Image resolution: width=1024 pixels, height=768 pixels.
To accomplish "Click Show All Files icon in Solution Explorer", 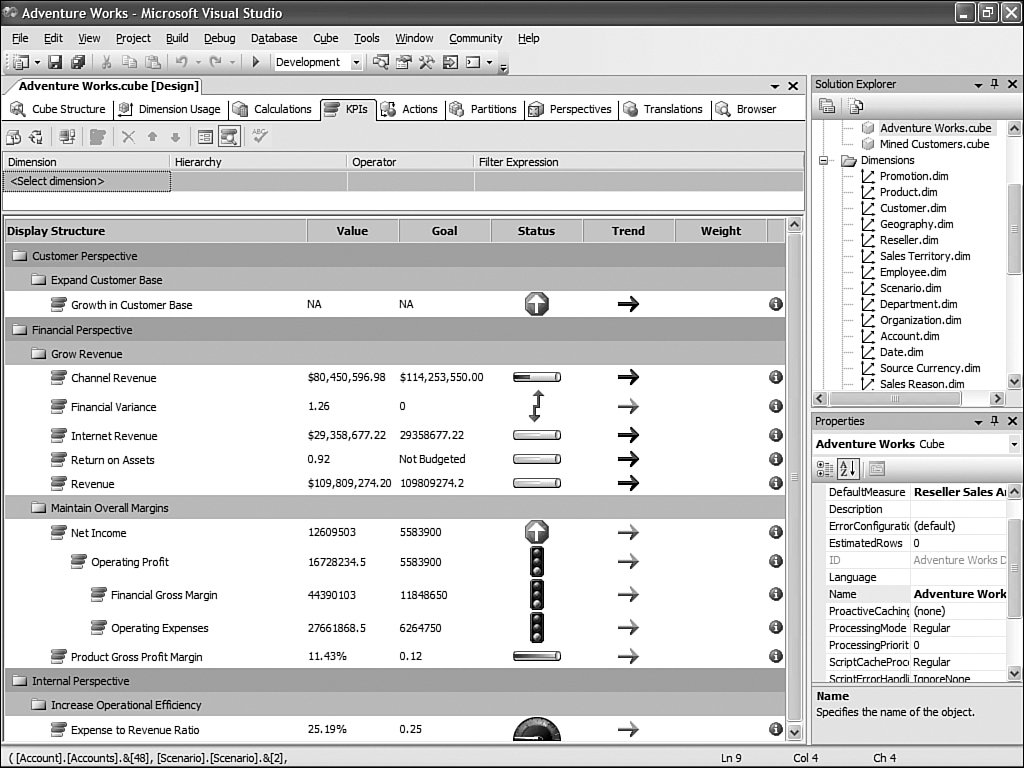I will pos(855,106).
